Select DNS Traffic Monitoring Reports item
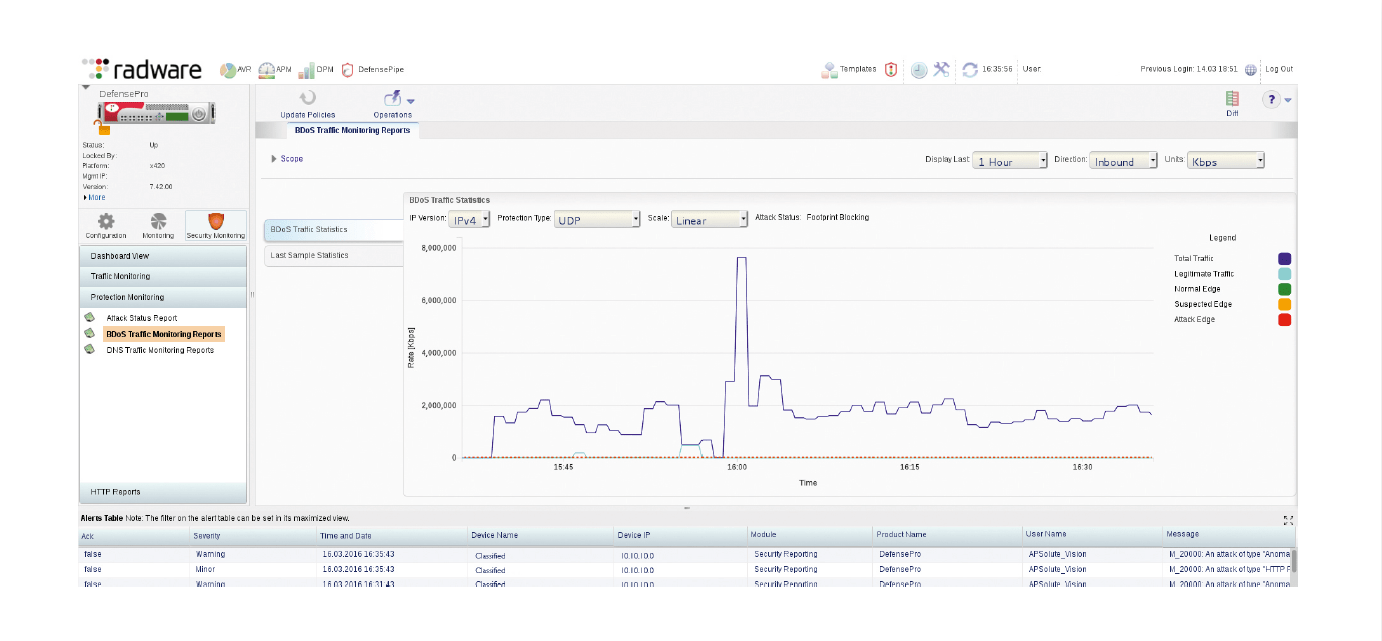This screenshot has height=641, width=1382. click(x=160, y=350)
